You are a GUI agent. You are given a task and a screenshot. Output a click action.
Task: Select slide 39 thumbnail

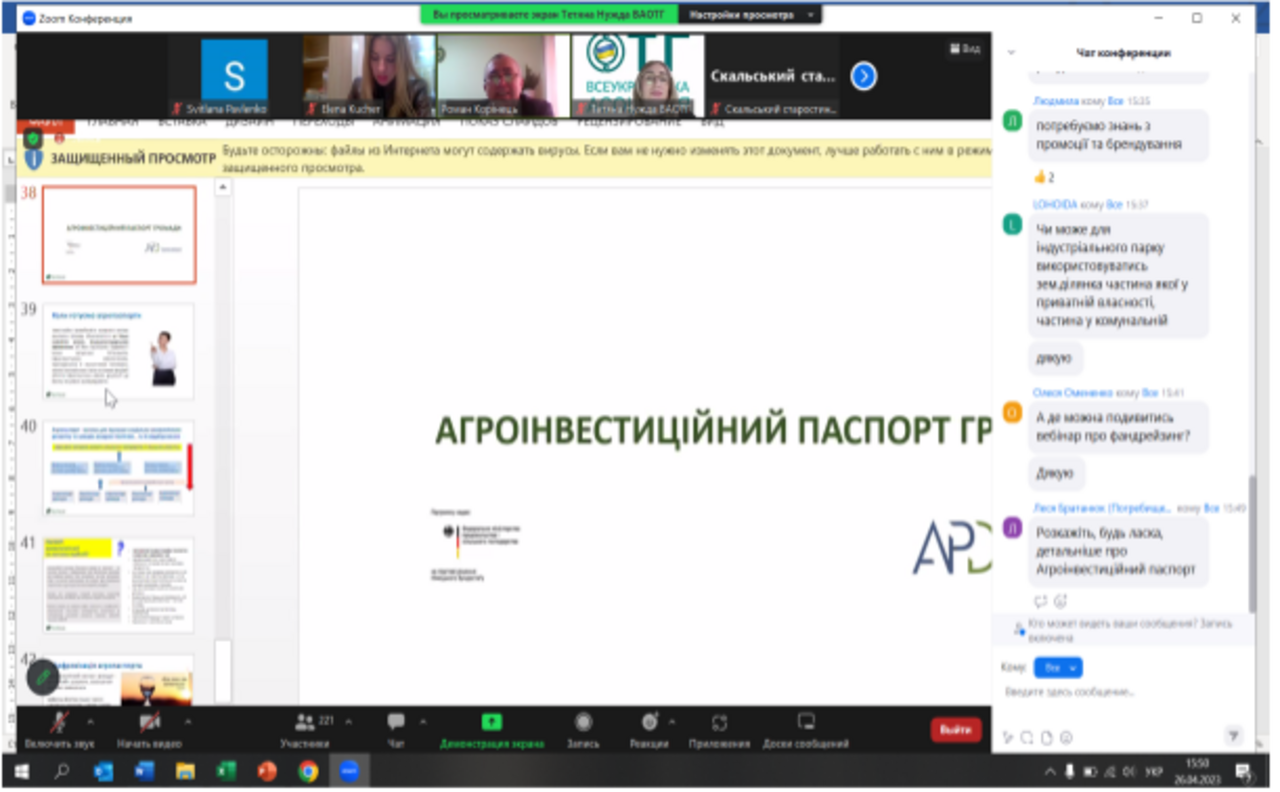118,350
